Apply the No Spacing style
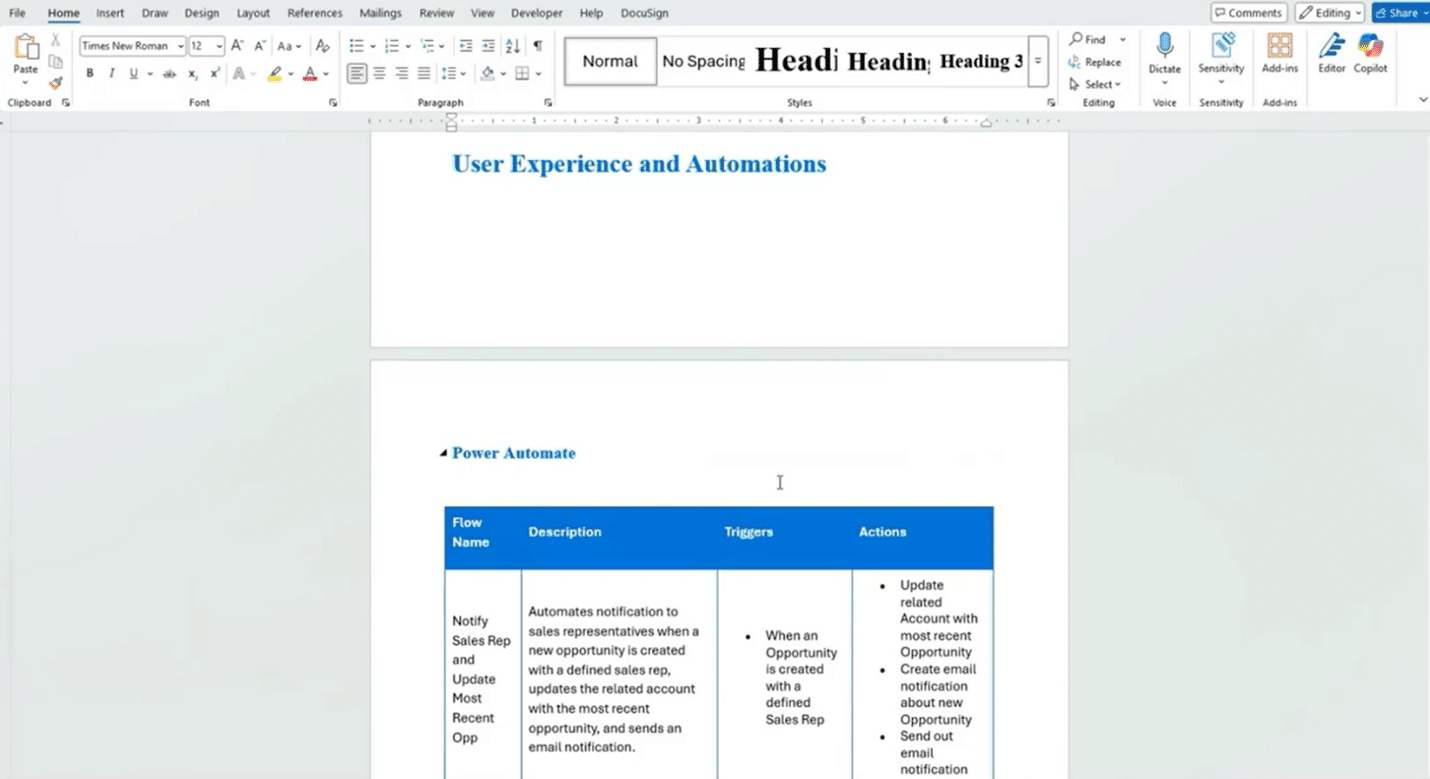1430x779 pixels. click(x=703, y=61)
